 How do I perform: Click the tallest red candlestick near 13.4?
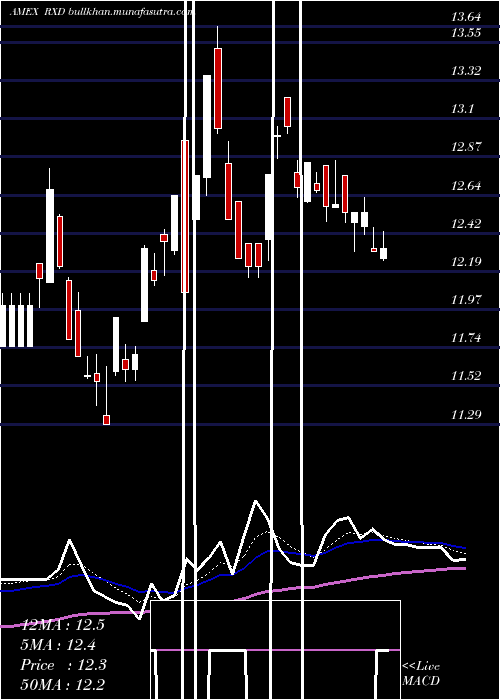pyautogui.click(x=218, y=88)
